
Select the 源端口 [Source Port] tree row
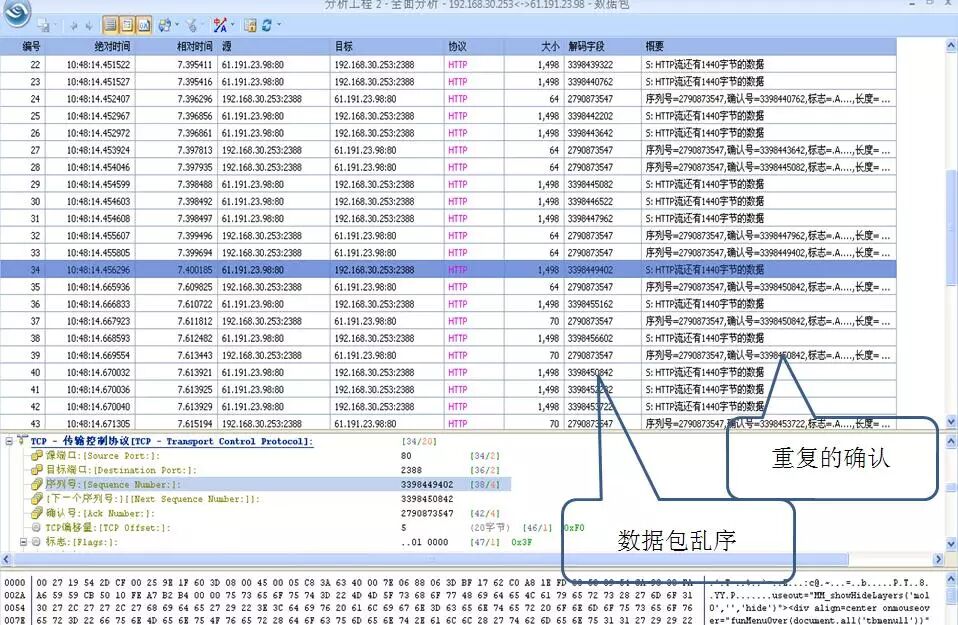[x=103, y=455]
